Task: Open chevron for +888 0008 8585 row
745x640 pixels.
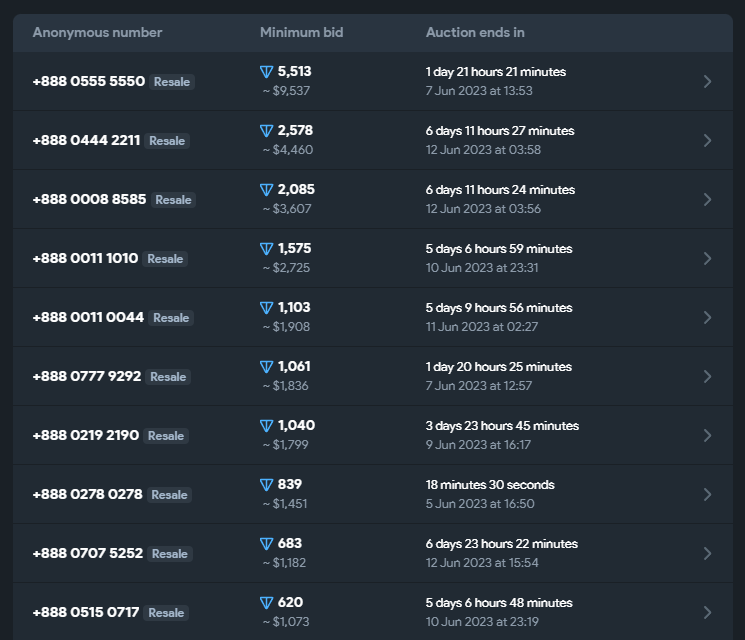Action: [x=707, y=199]
